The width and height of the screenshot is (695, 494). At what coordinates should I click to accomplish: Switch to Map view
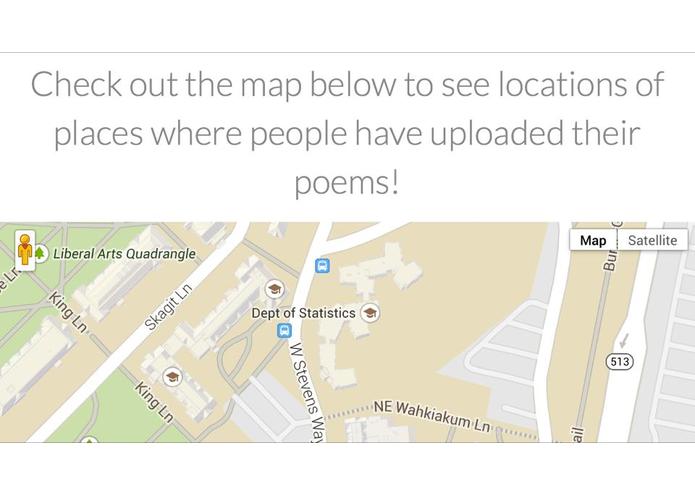[x=593, y=240]
